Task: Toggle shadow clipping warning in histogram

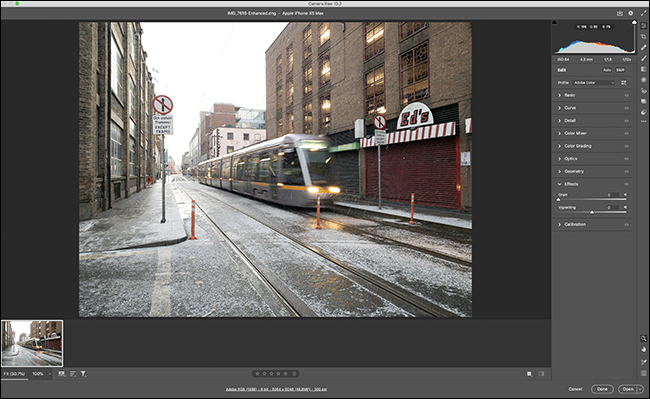Action: pos(555,22)
